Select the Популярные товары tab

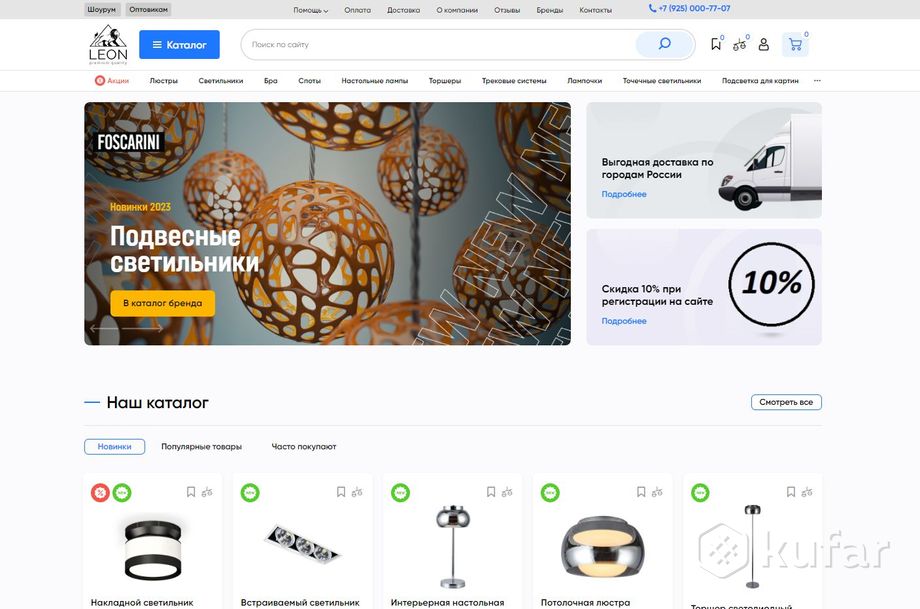click(201, 447)
